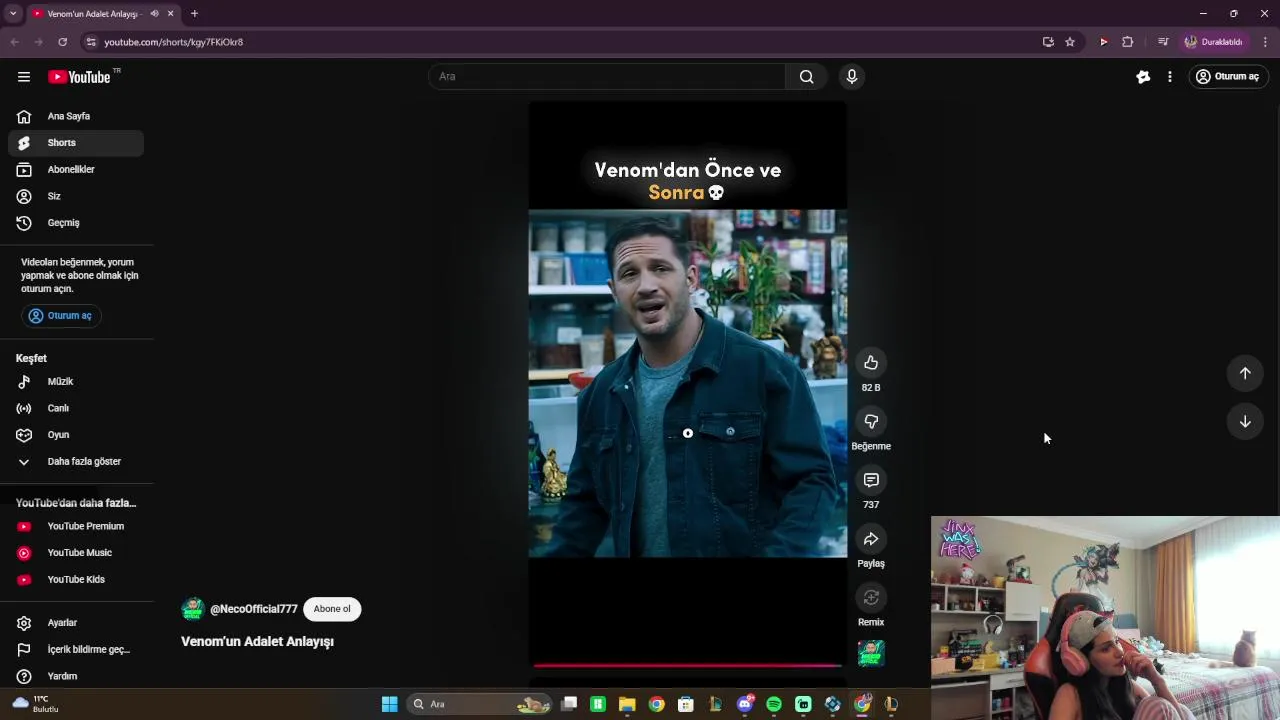Mute the tab via speaker icon
Viewport: 1280px width, 720px height.
coord(154,14)
